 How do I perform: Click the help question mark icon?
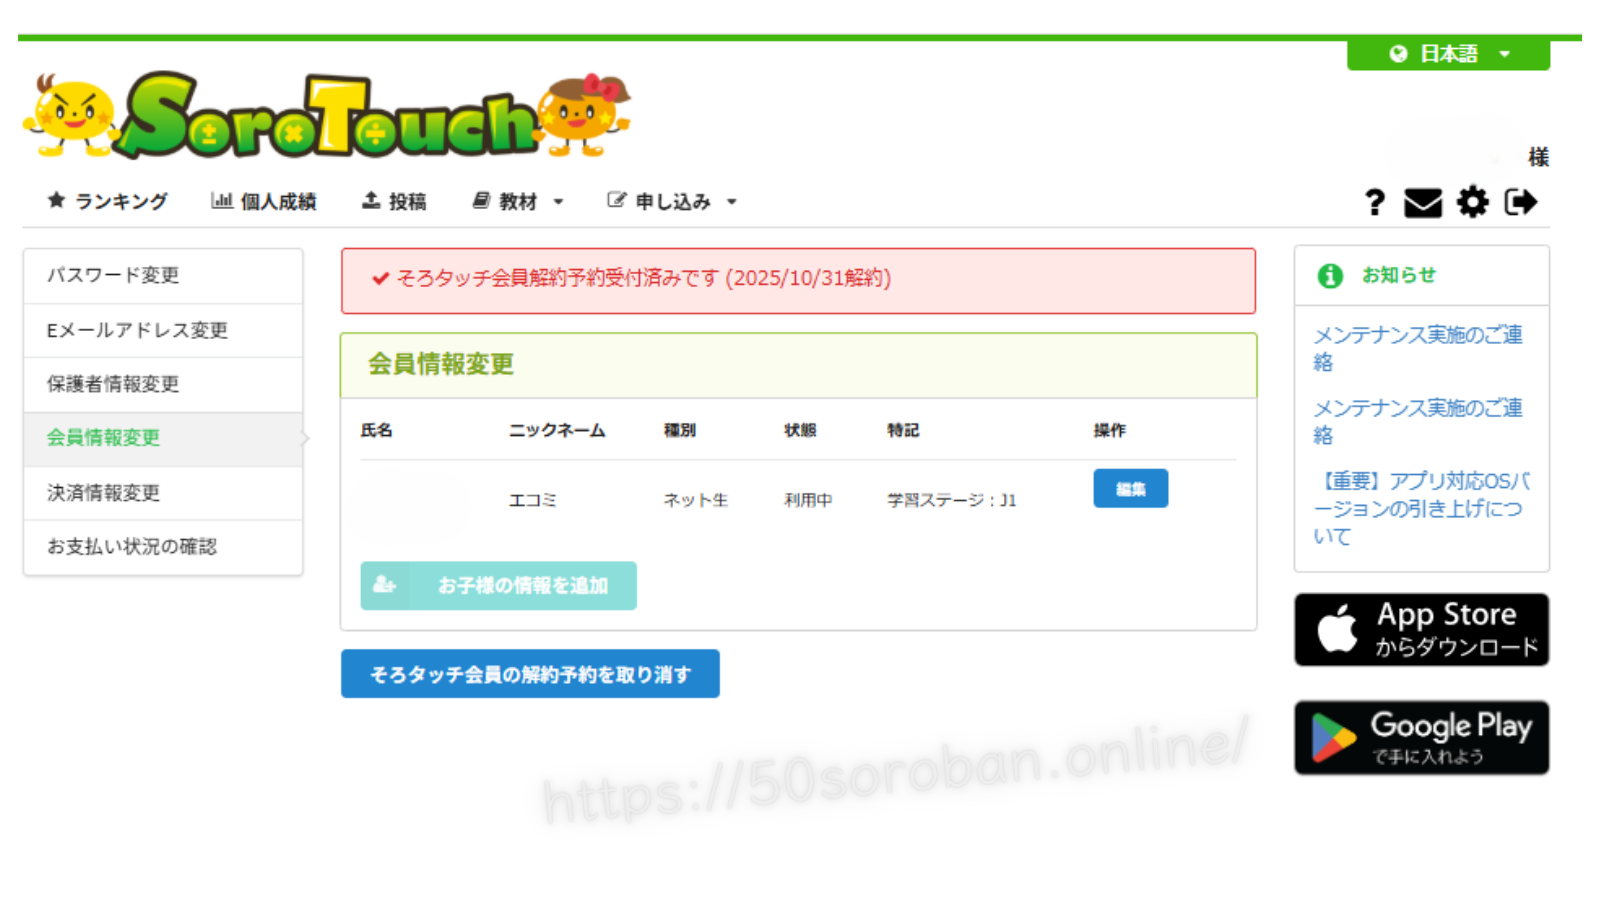(x=1375, y=203)
